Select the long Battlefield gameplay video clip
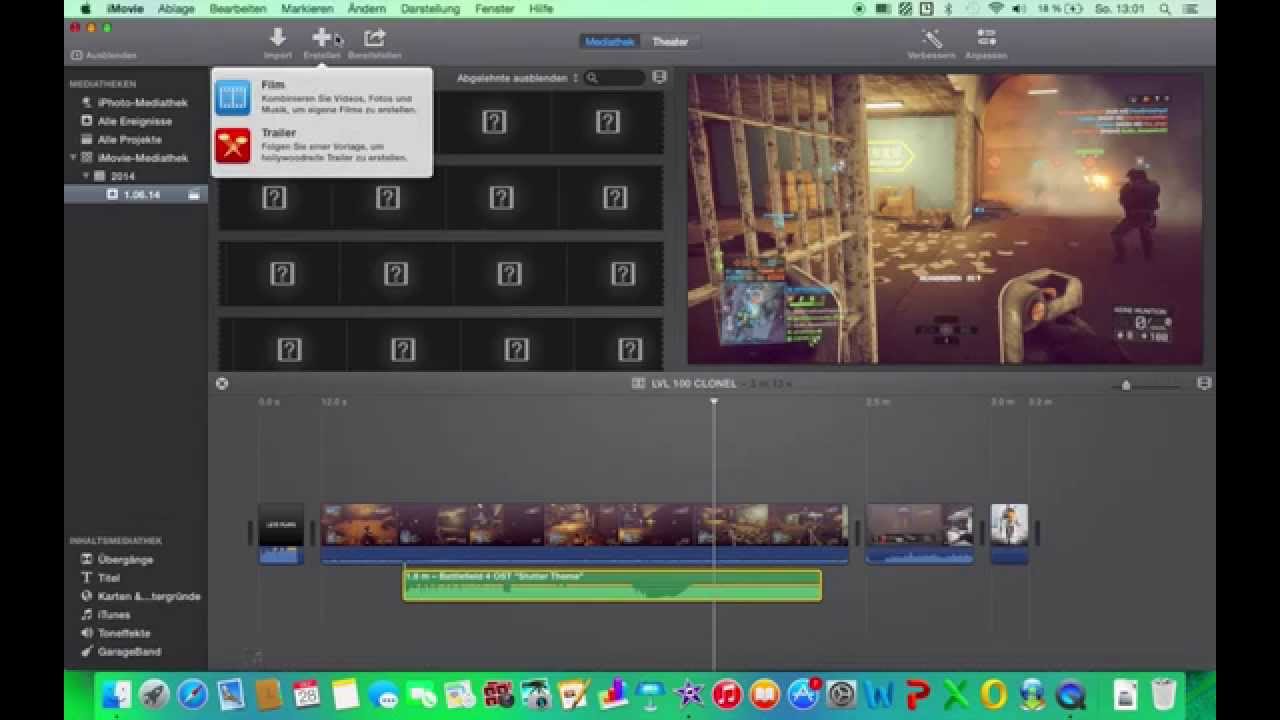 [x=585, y=533]
